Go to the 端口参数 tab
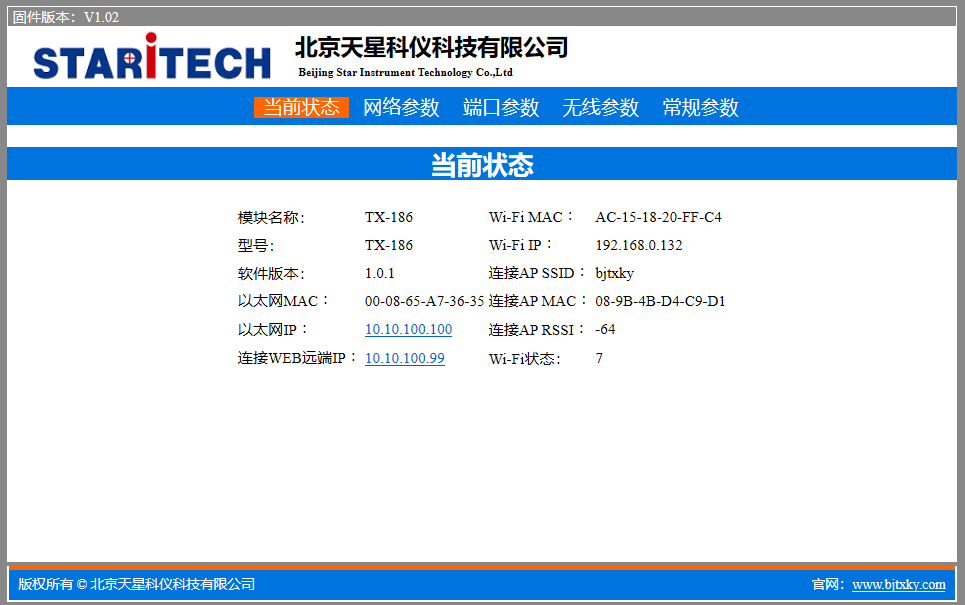 (x=501, y=108)
